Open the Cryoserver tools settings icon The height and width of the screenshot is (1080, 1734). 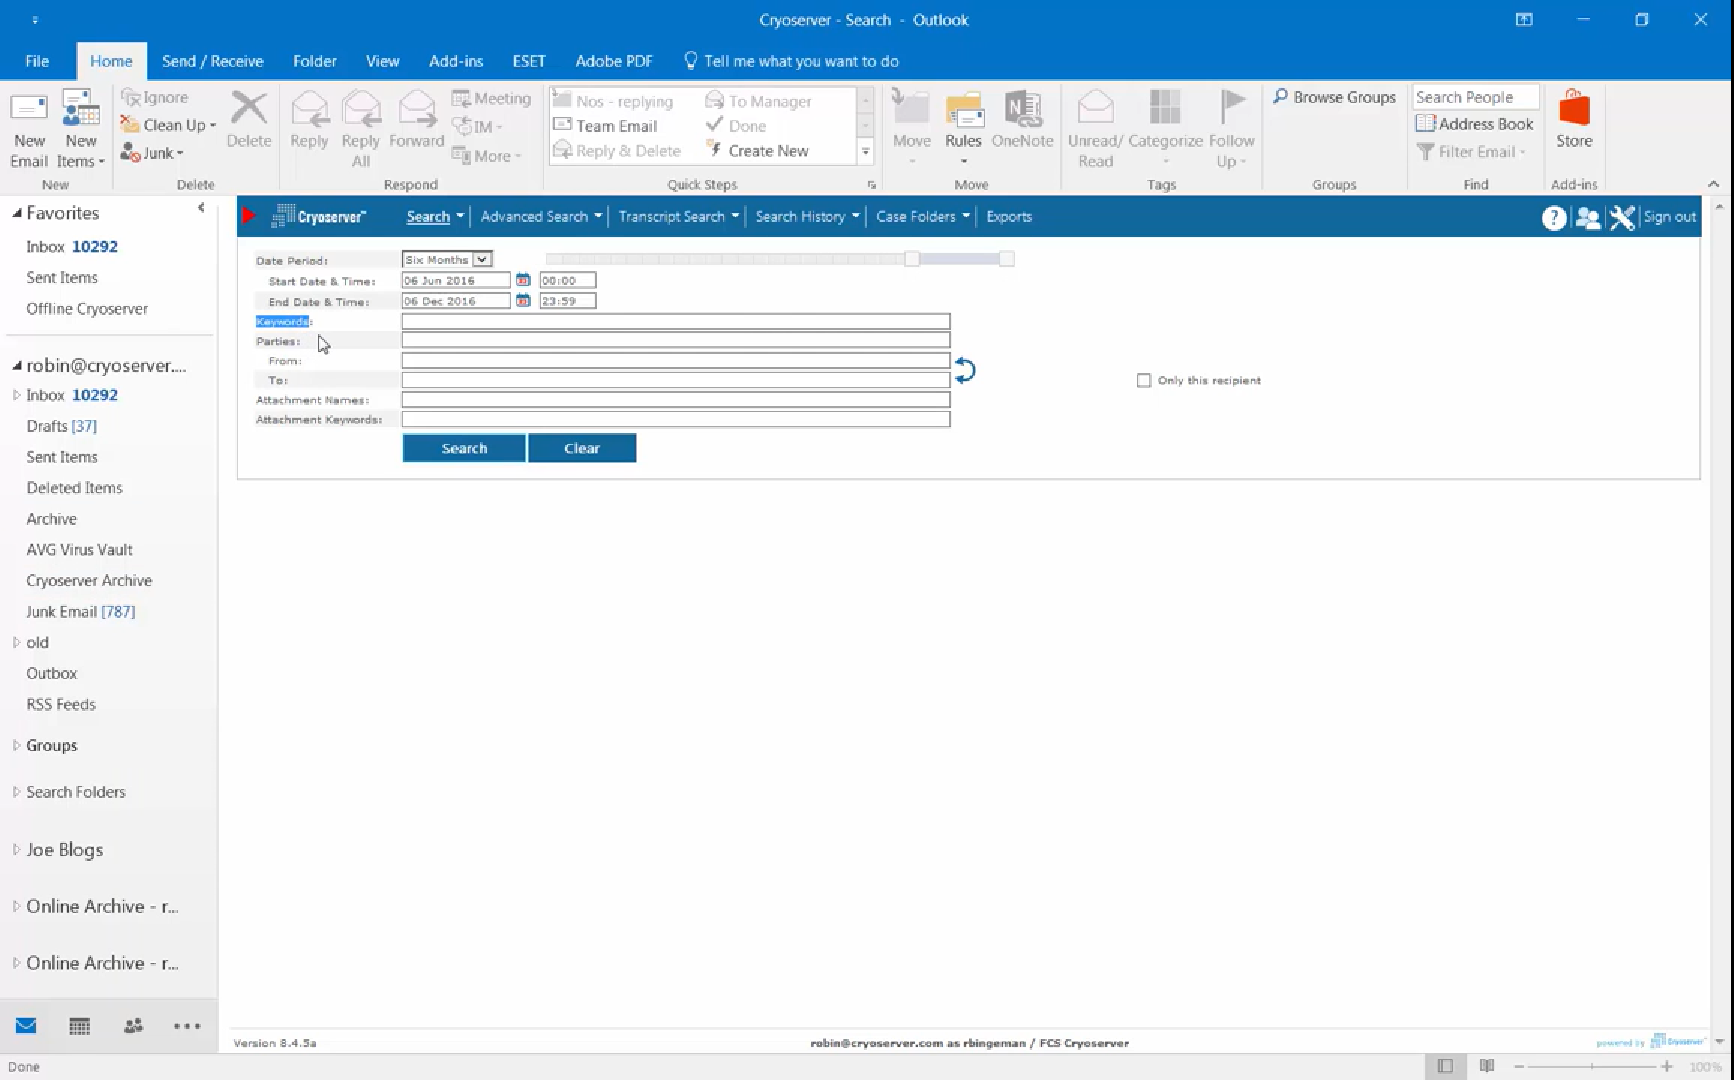[x=1622, y=217]
